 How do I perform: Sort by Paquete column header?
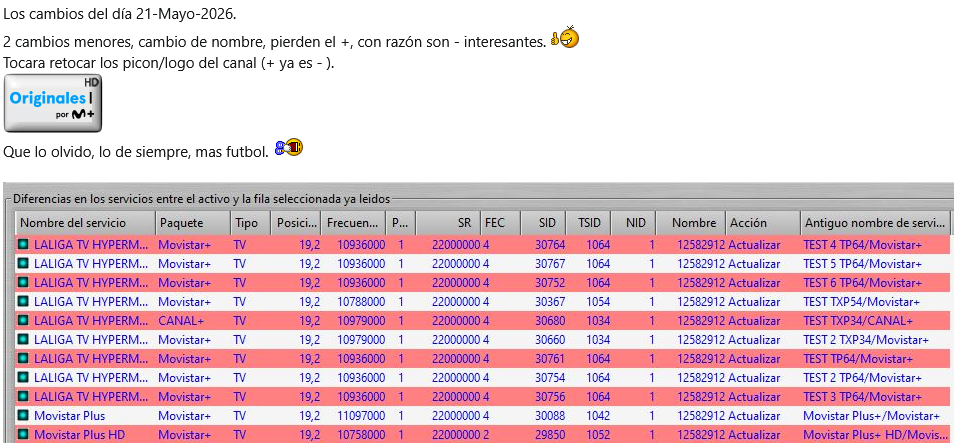point(193,223)
